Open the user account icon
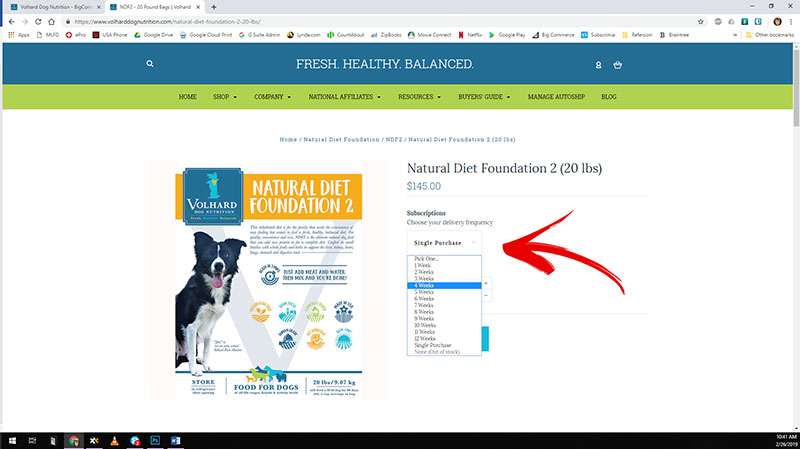 598,65
